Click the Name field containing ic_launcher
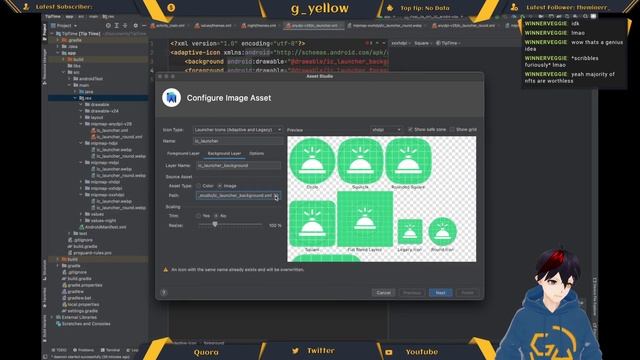Viewport: 640px width, 360px height. [238, 141]
